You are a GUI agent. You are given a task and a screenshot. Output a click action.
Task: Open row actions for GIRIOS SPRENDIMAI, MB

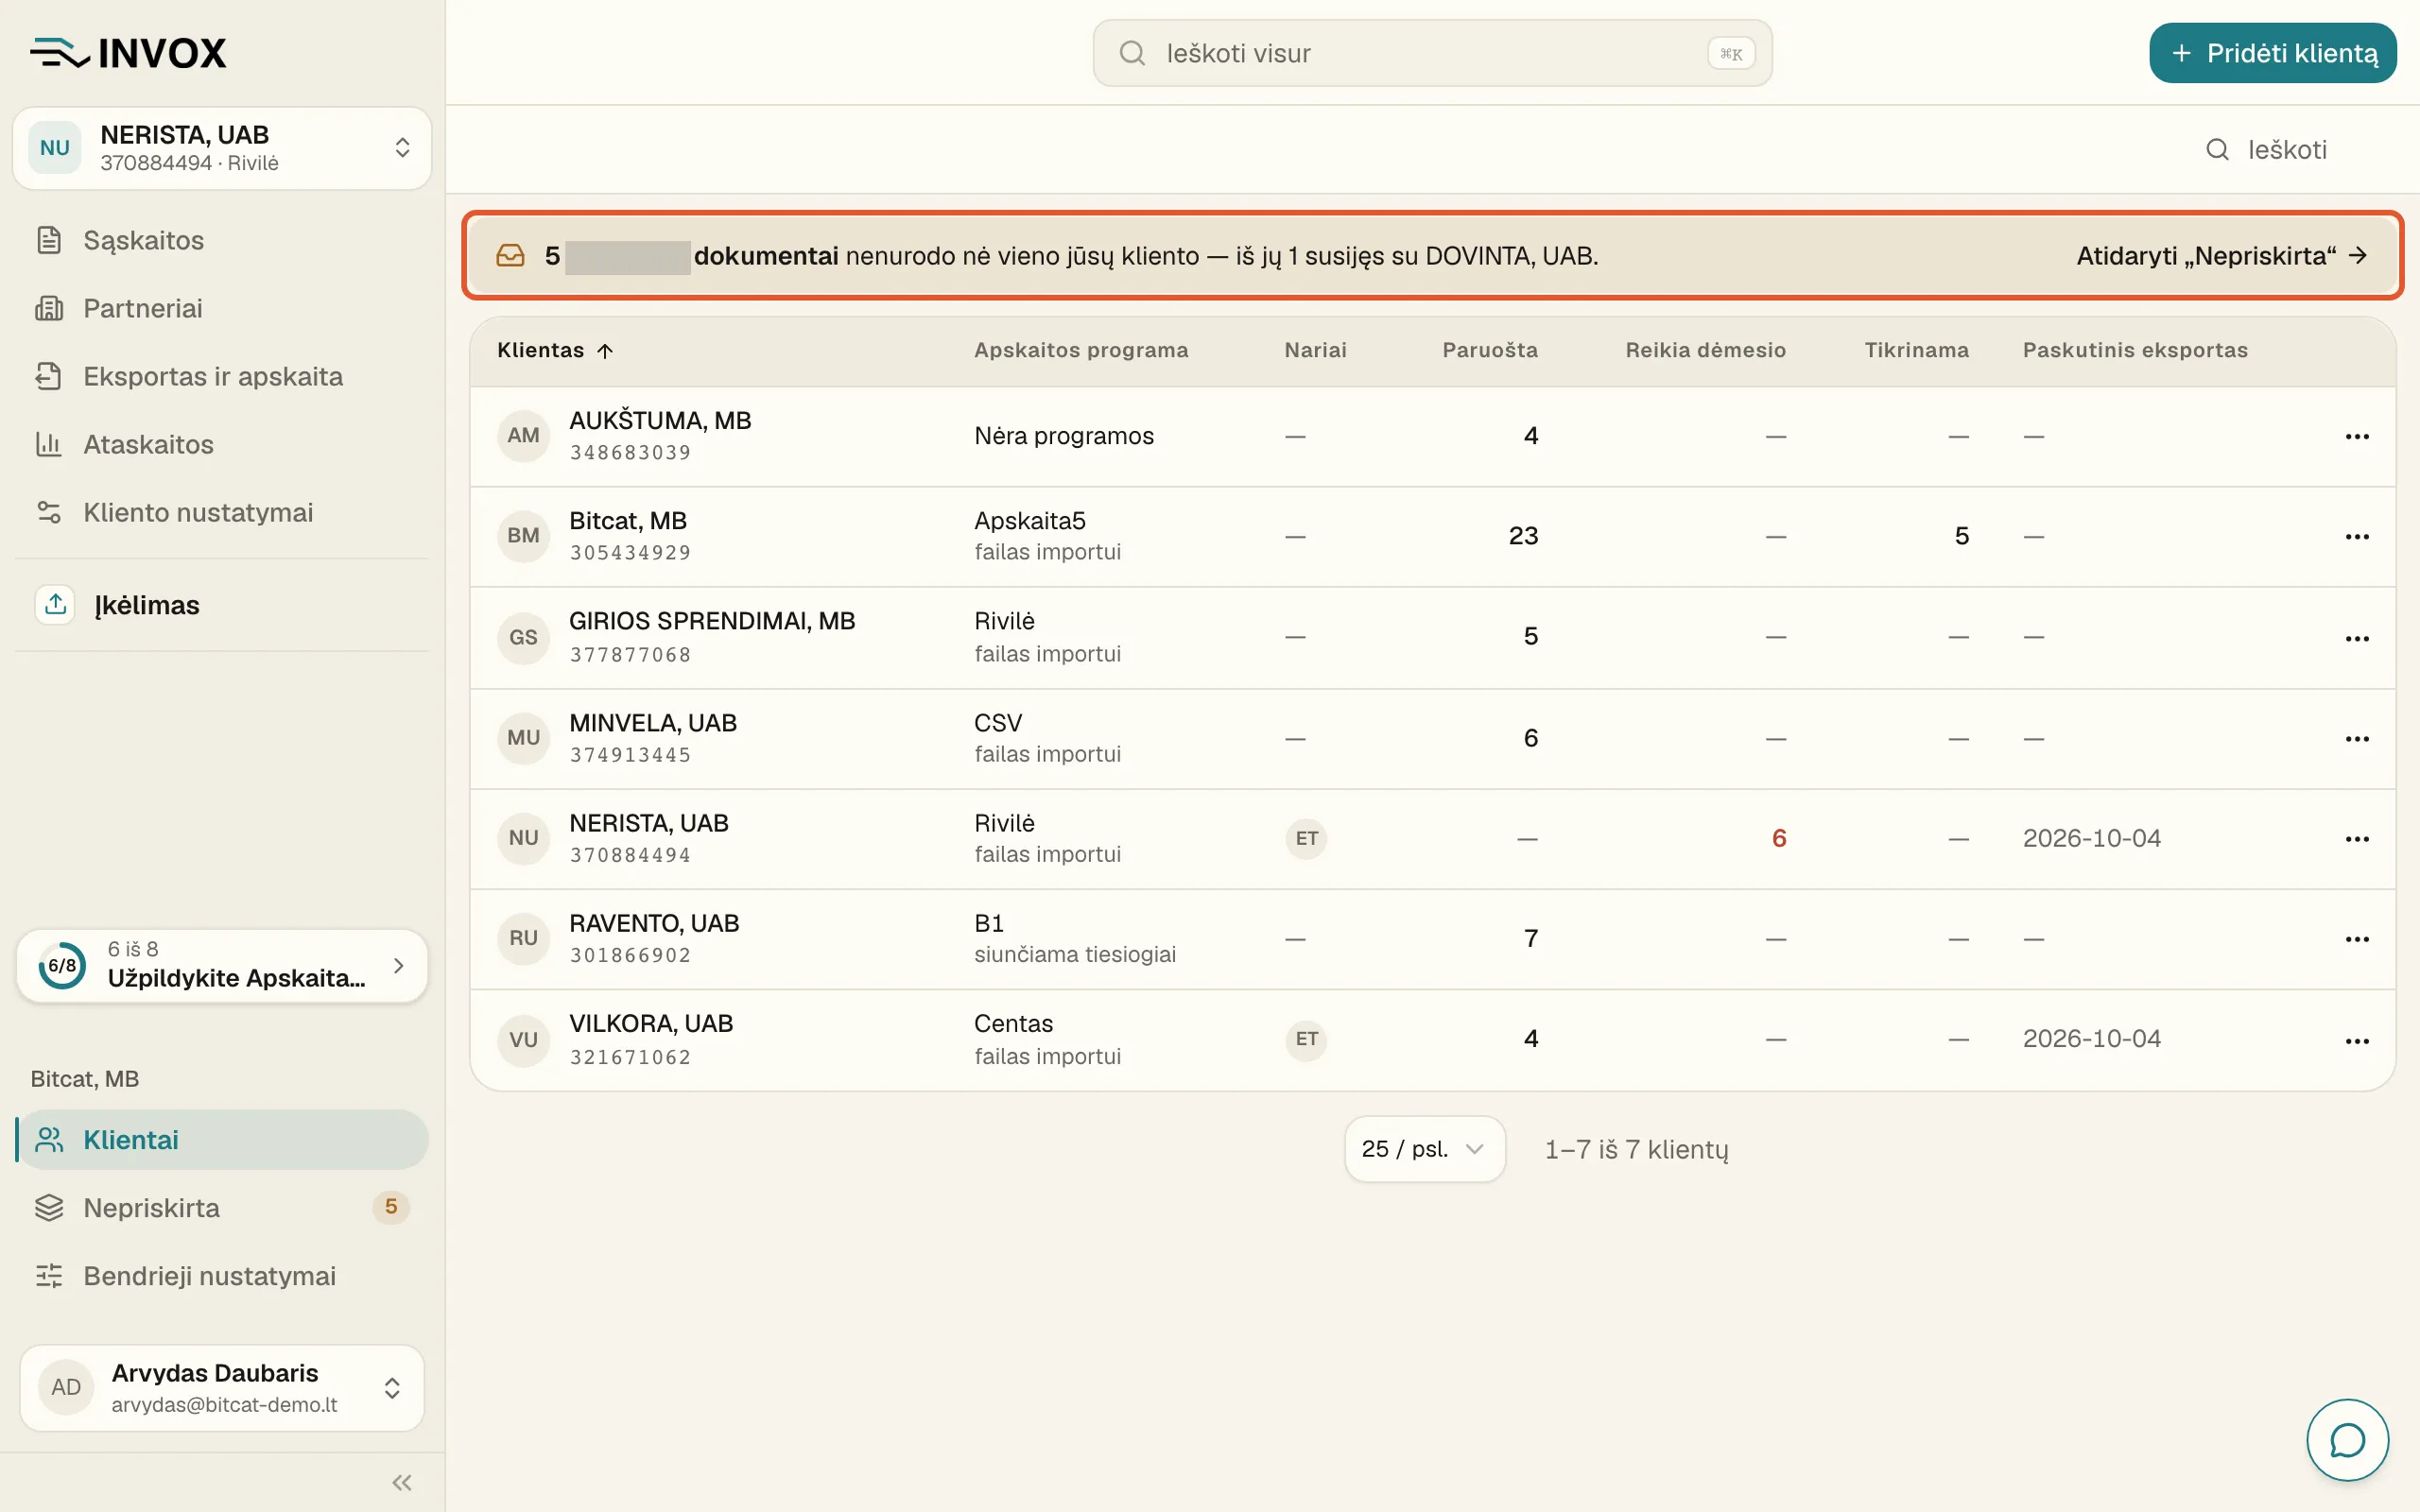click(x=2357, y=638)
